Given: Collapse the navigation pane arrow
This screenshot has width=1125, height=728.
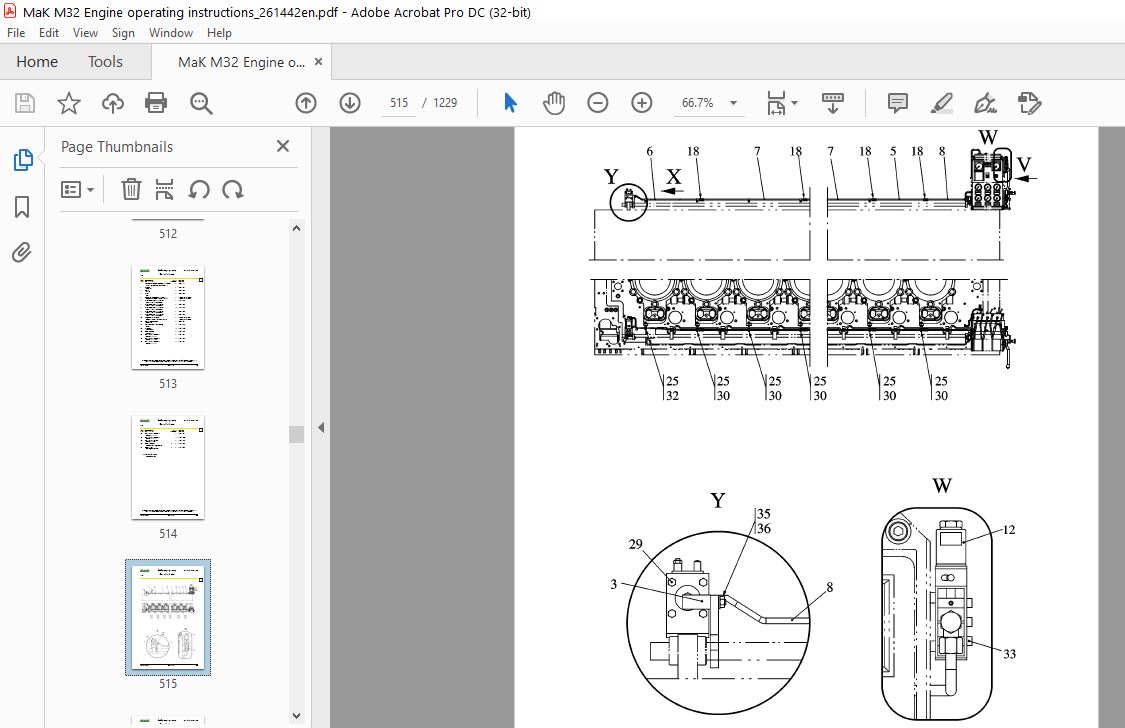Looking at the screenshot, I should pyautogui.click(x=321, y=427).
